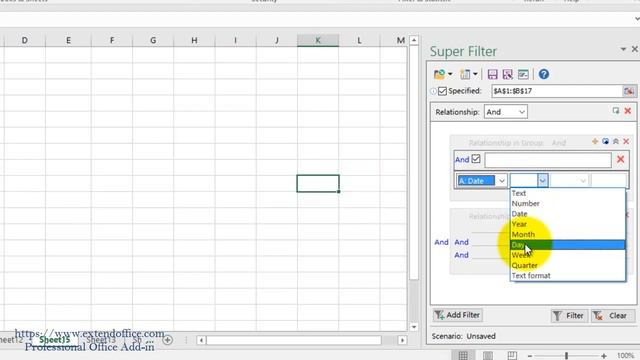This screenshot has width=640, height=360.
Task: Select column K header
Action: [x=318, y=40]
